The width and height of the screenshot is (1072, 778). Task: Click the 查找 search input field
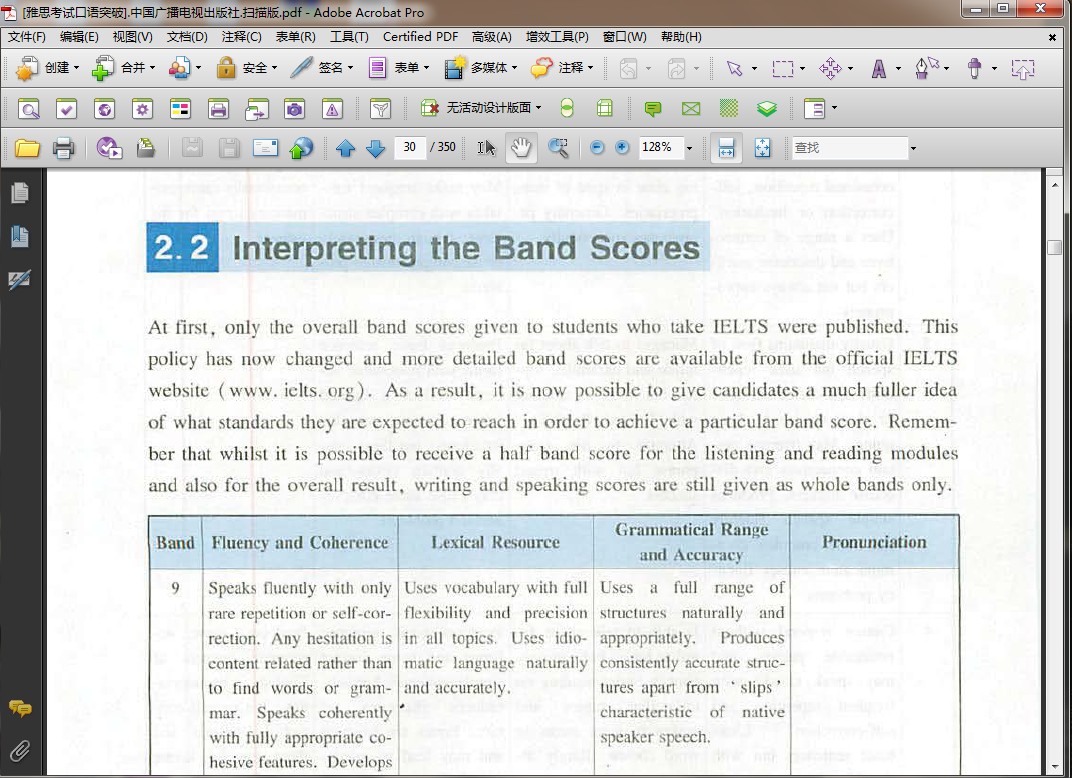point(849,148)
